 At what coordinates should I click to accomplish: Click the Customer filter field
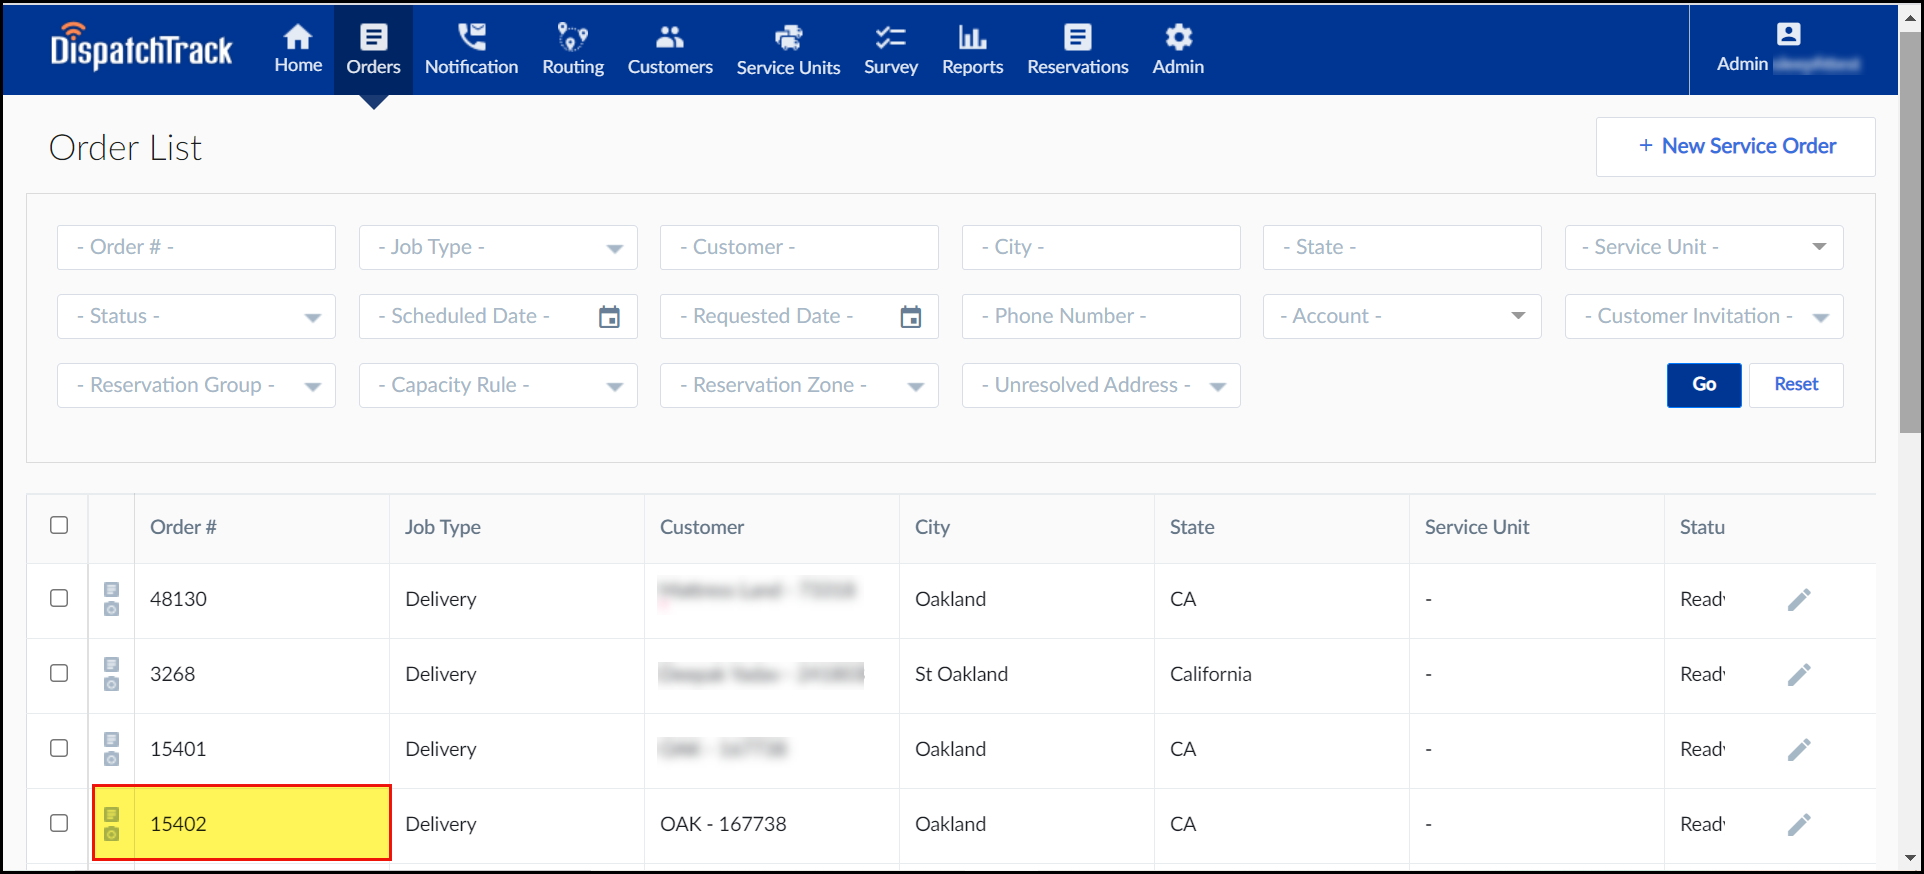click(x=799, y=247)
